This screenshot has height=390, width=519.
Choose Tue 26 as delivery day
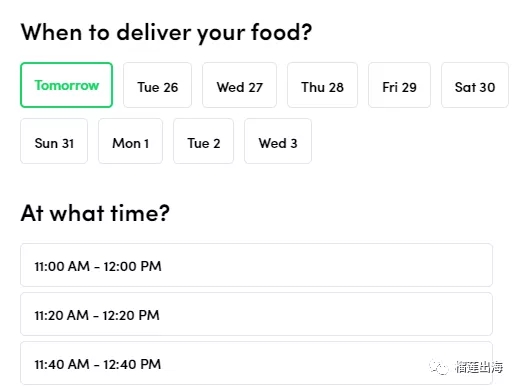(x=157, y=85)
